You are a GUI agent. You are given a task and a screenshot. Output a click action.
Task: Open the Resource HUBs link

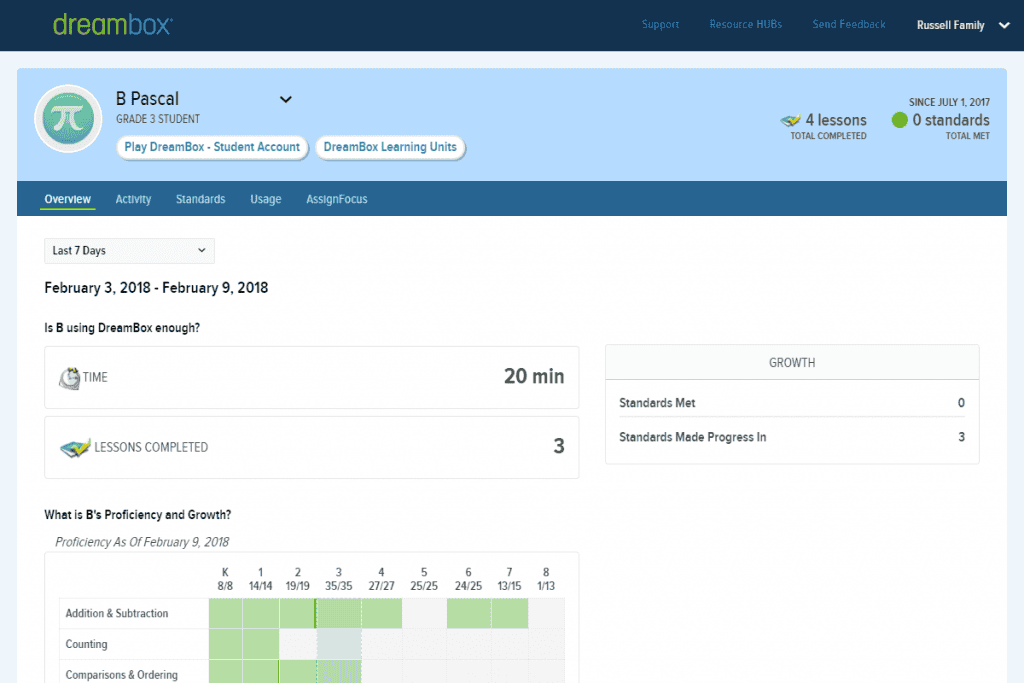[x=746, y=24]
